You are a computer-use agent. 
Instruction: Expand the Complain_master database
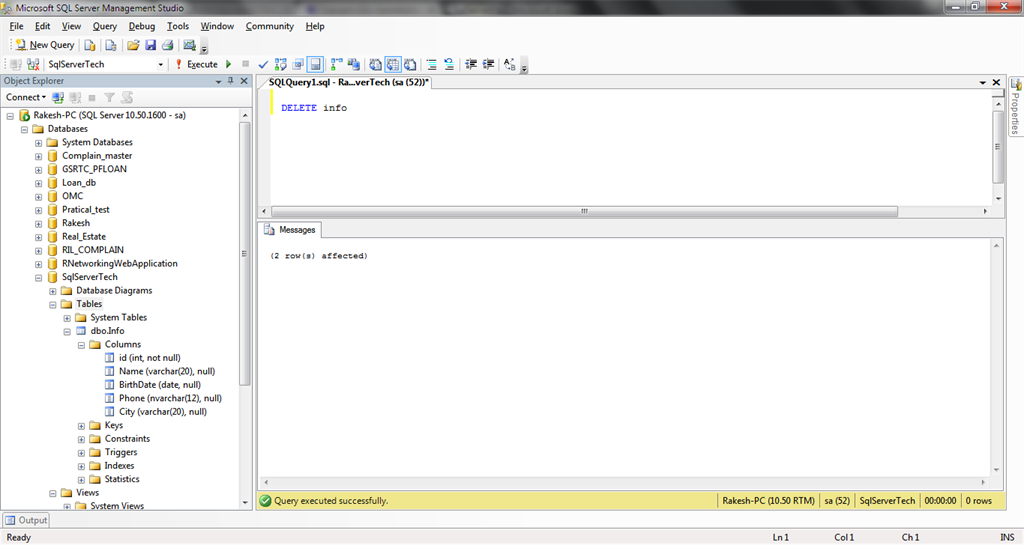(x=39, y=156)
